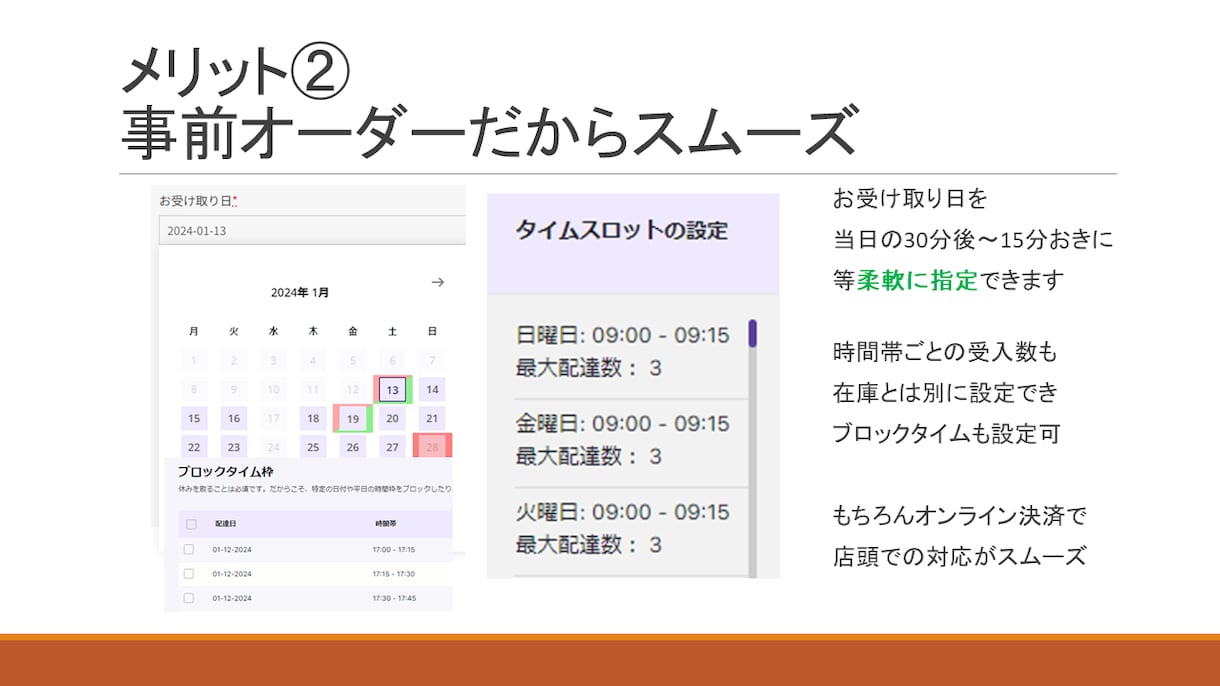Select day 13 in the January calendar
Screen dimensions: 1220x686
(x=393, y=390)
